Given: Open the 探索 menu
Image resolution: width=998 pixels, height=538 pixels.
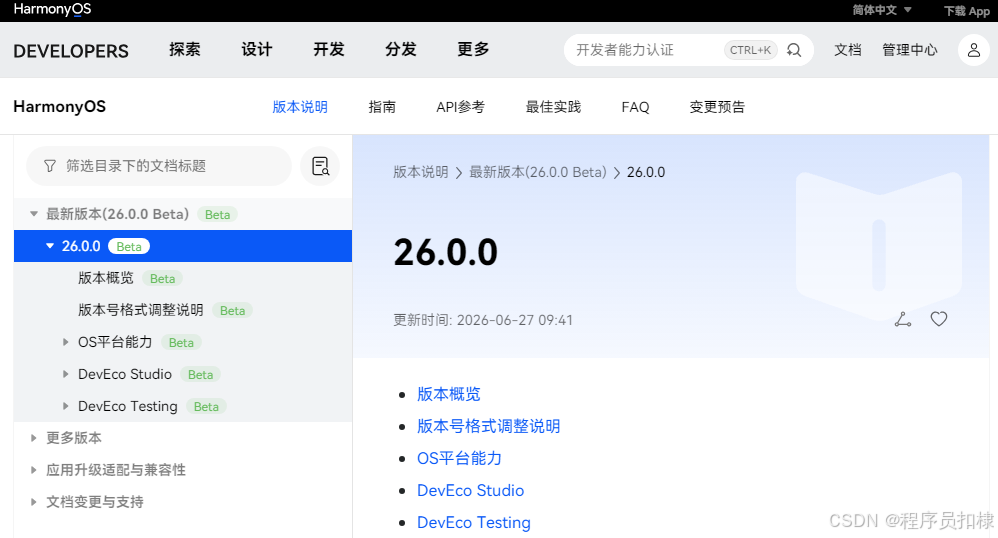Looking at the screenshot, I should pyautogui.click(x=185, y=50).
